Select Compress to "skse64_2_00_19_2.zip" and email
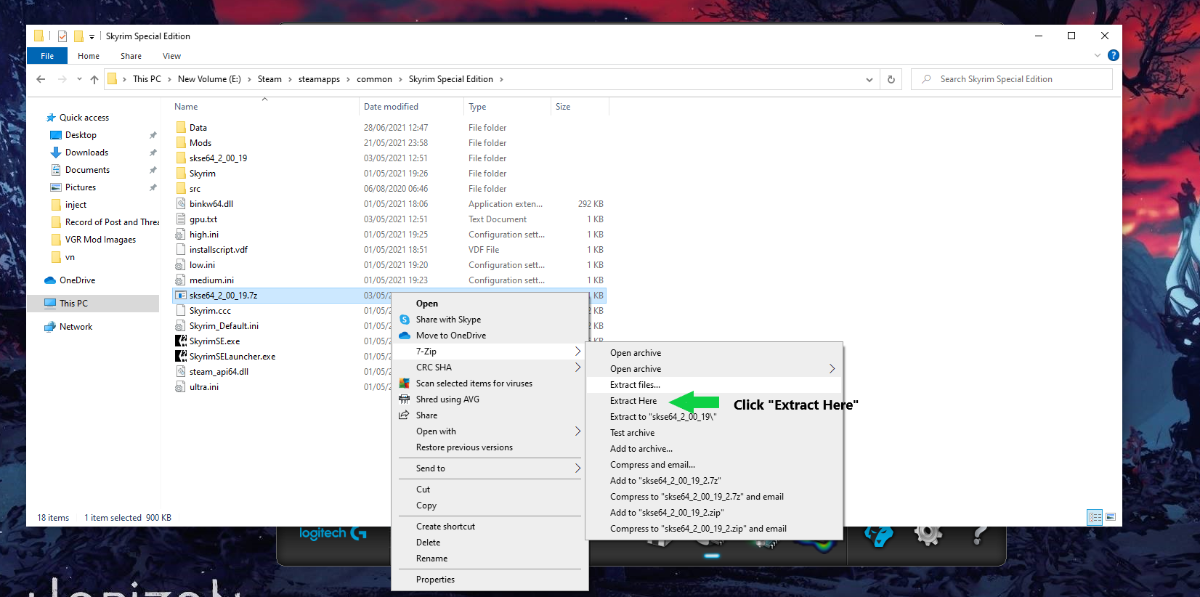 [x=698, y=528]
